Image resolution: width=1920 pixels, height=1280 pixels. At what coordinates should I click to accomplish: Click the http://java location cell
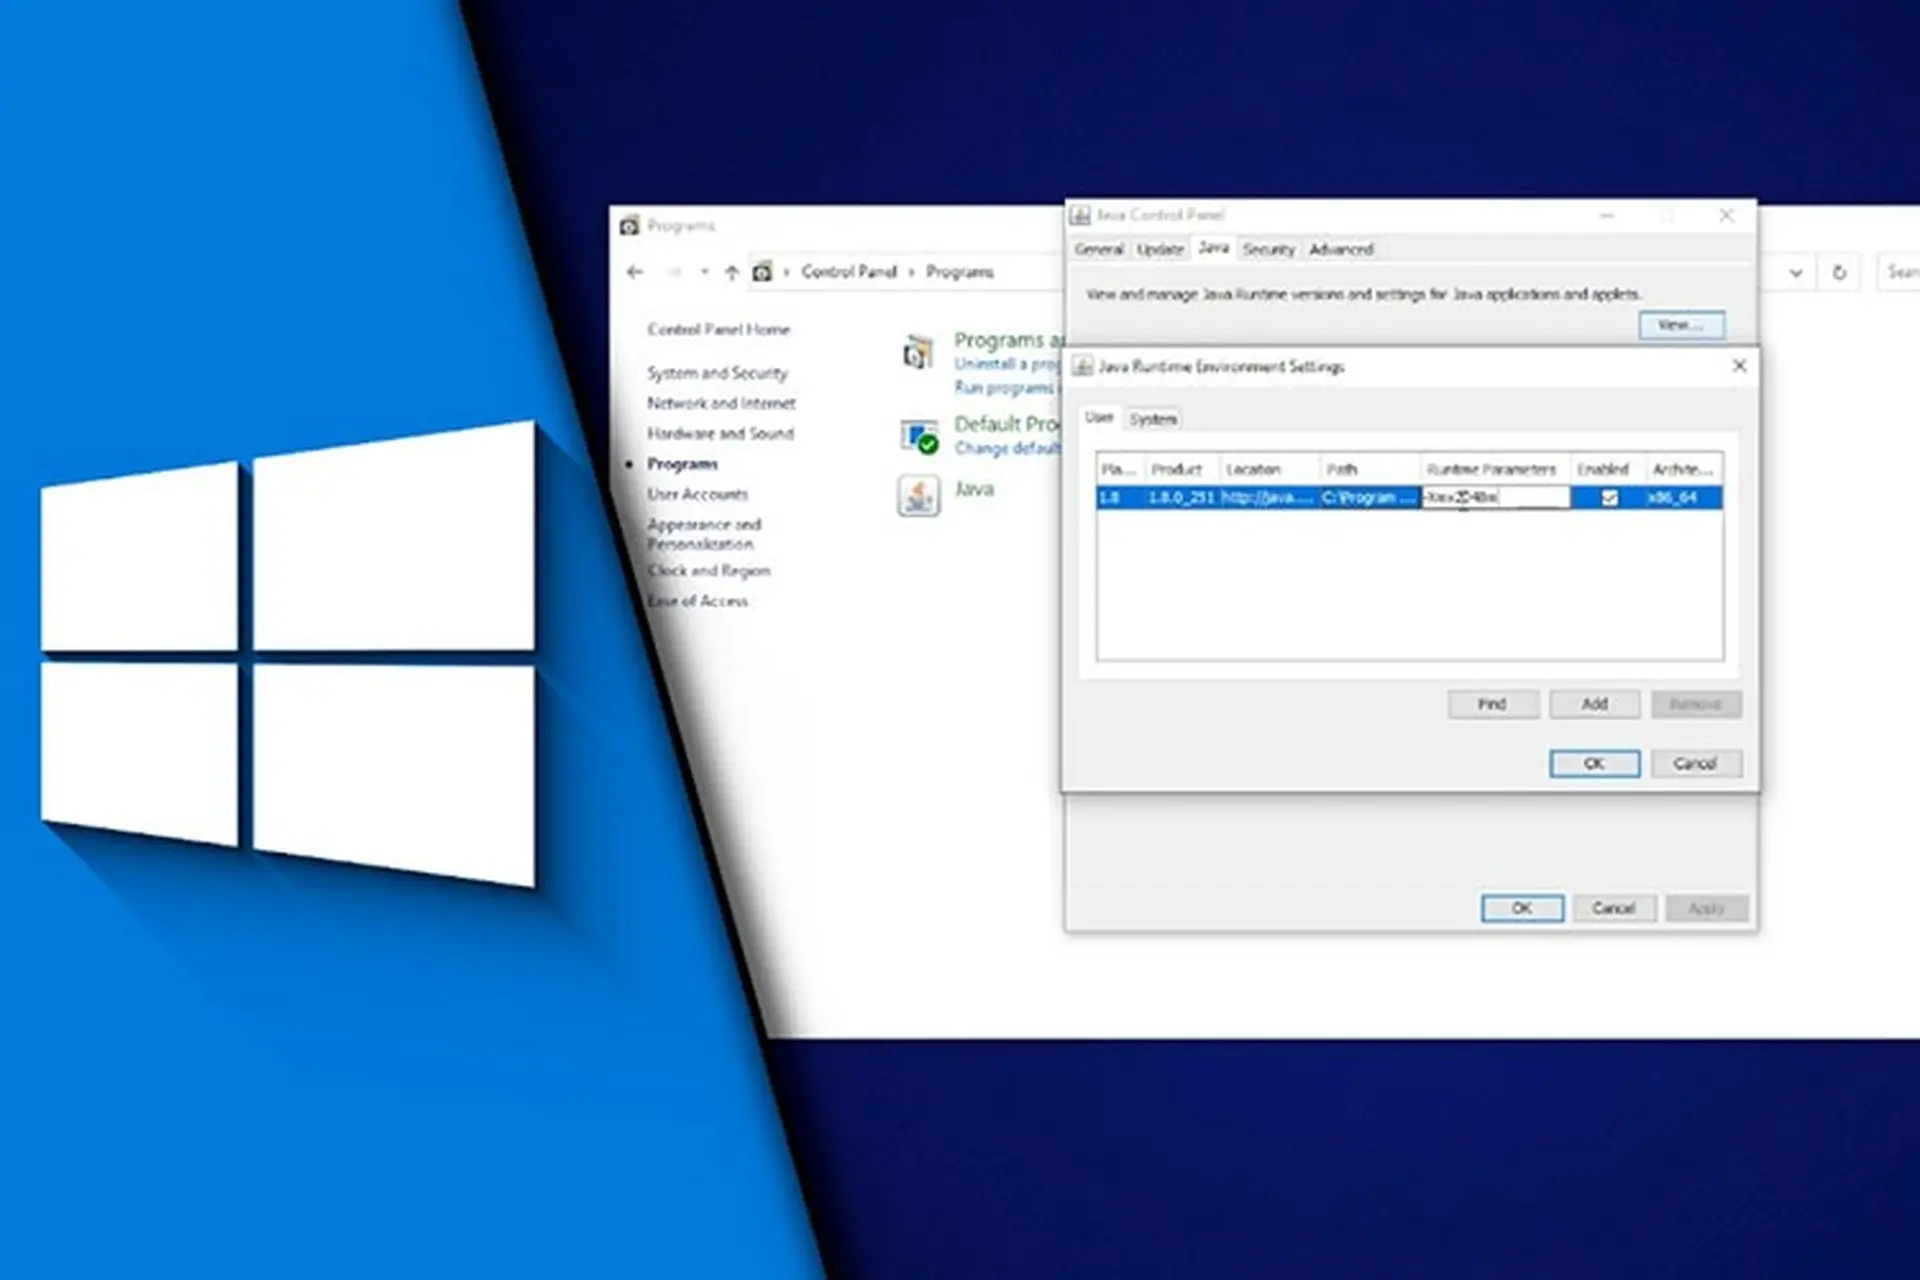[x=1267, y=497]
